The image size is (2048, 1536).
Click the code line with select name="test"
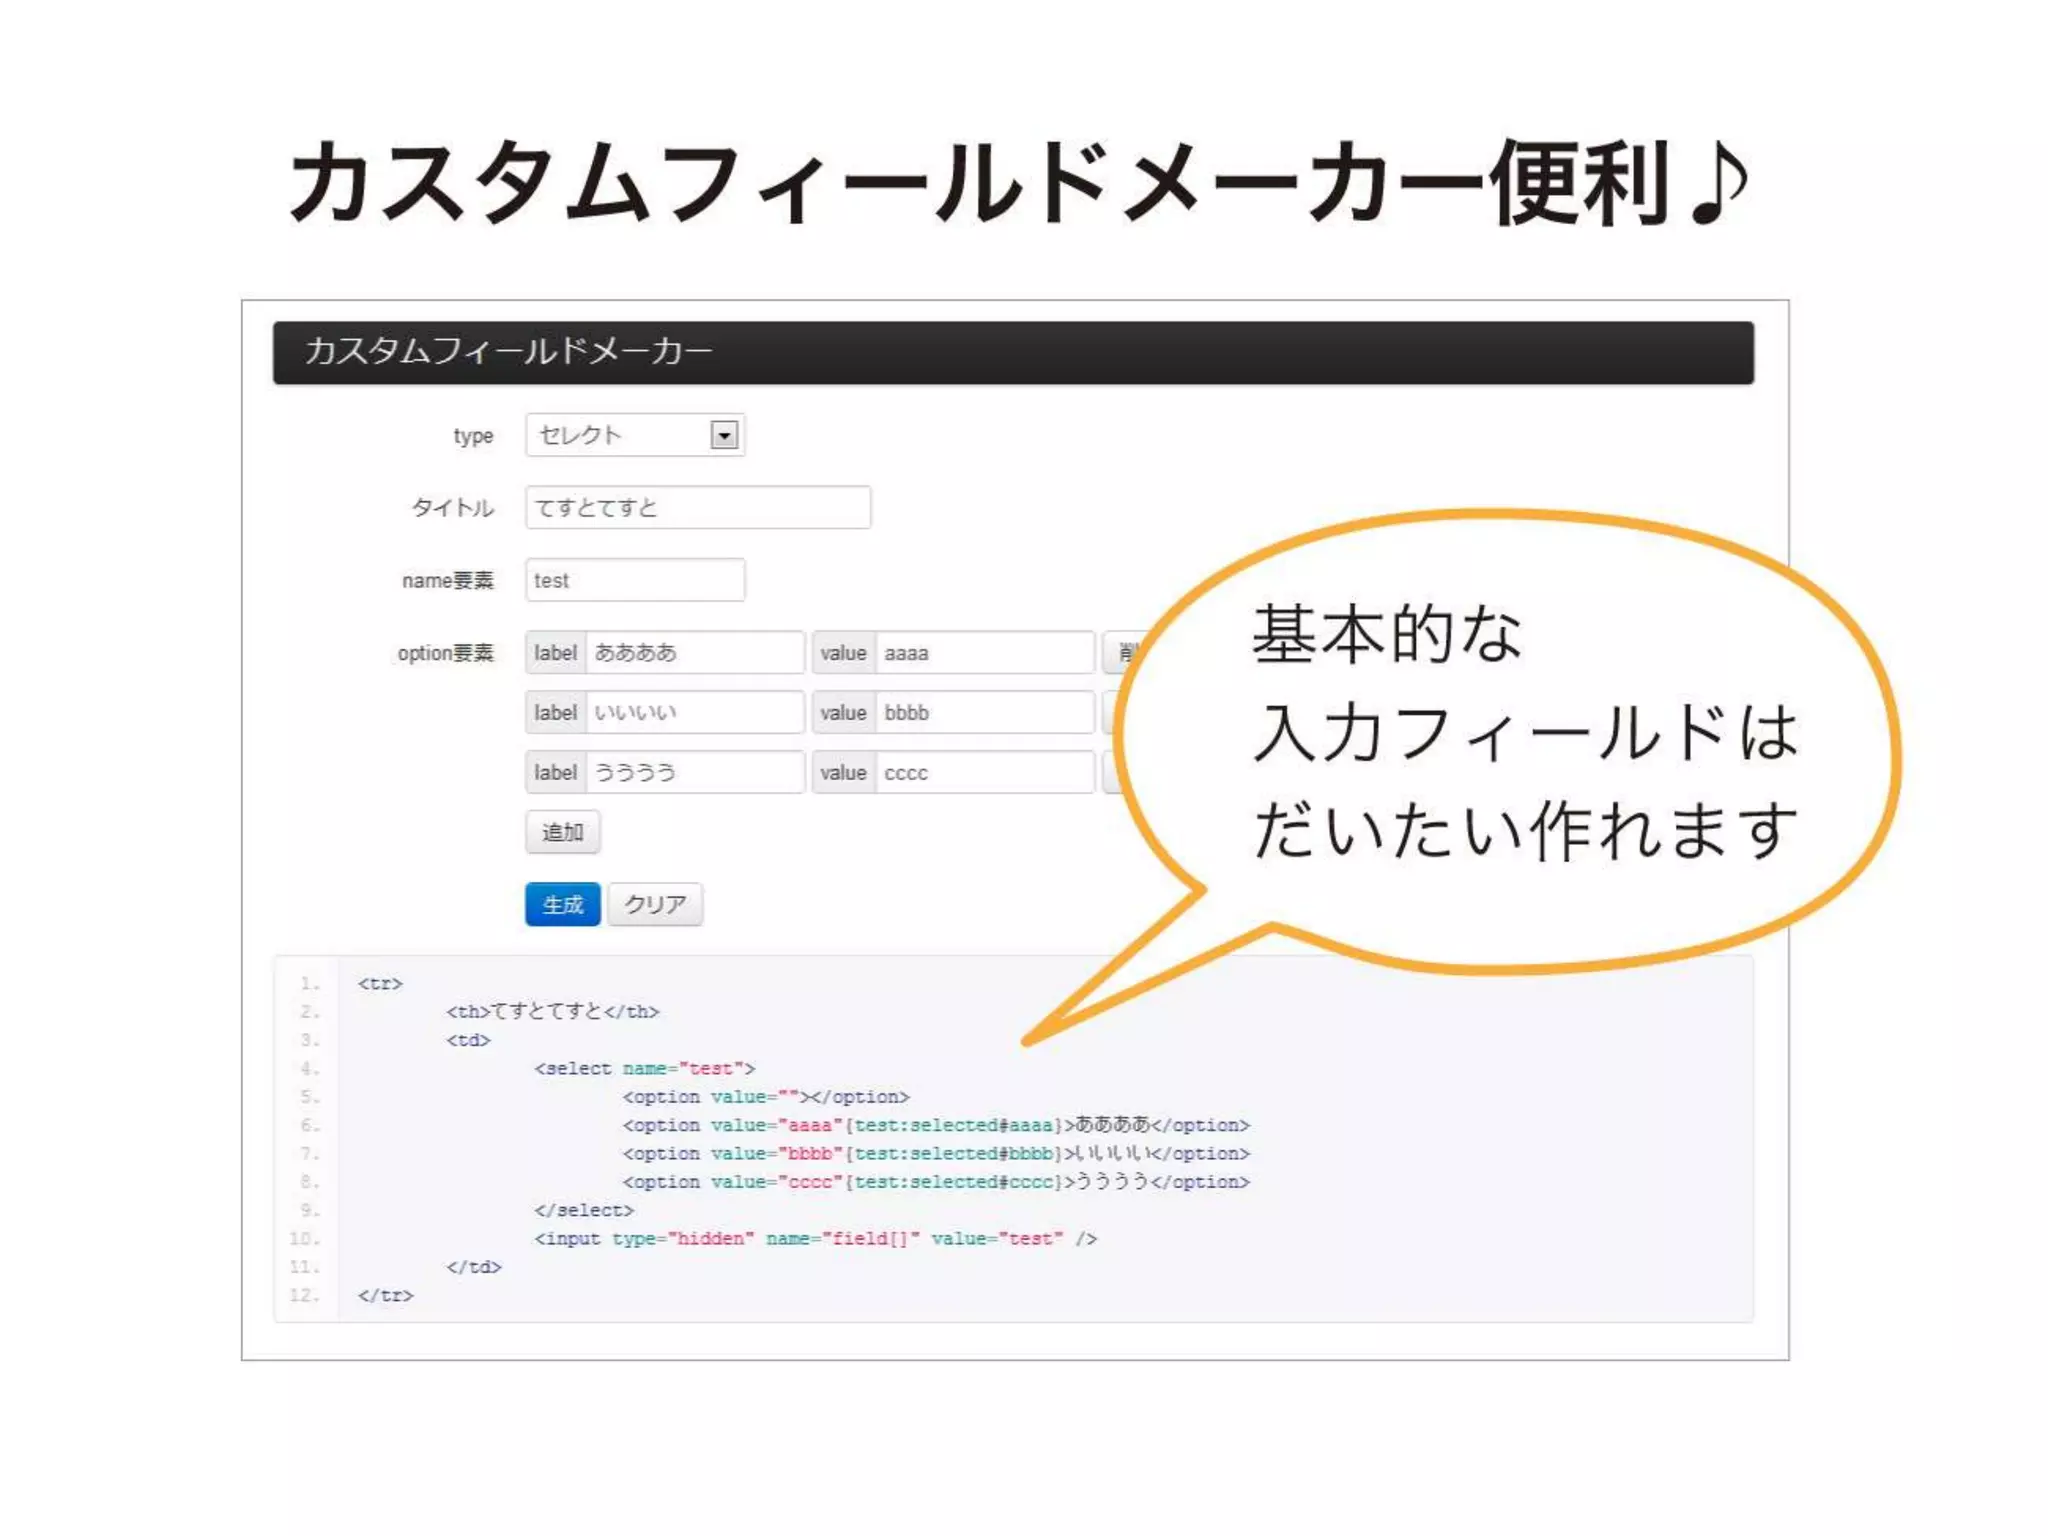[645, 1068]
